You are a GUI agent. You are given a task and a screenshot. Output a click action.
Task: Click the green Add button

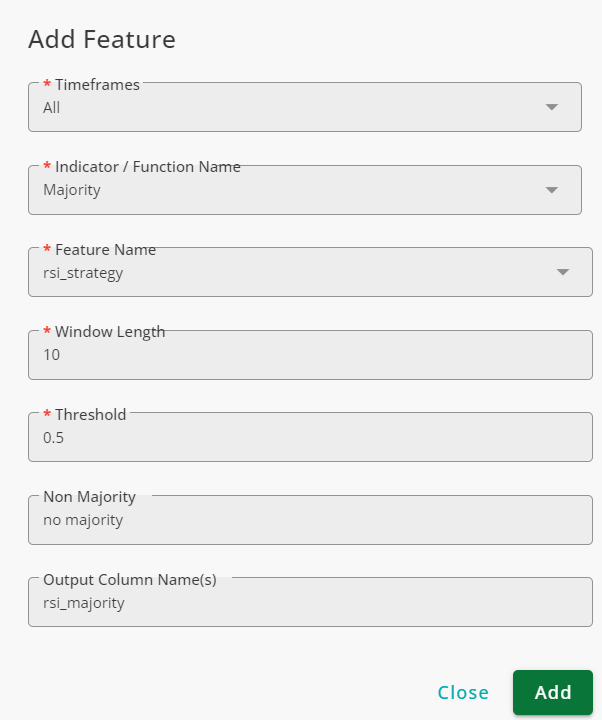(553, 692)
